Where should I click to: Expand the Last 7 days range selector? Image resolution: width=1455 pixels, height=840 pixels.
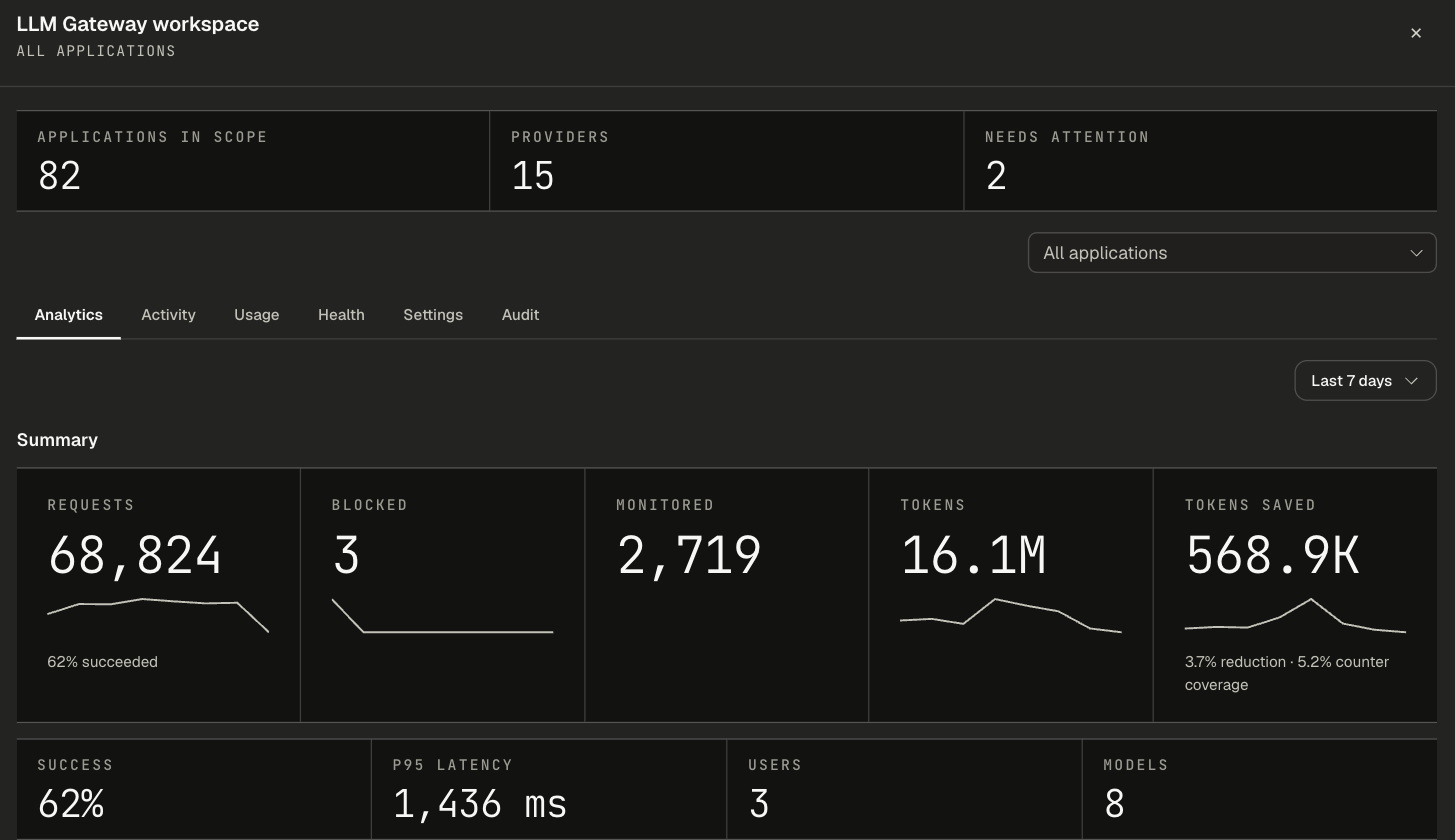tap(1365, 380)
